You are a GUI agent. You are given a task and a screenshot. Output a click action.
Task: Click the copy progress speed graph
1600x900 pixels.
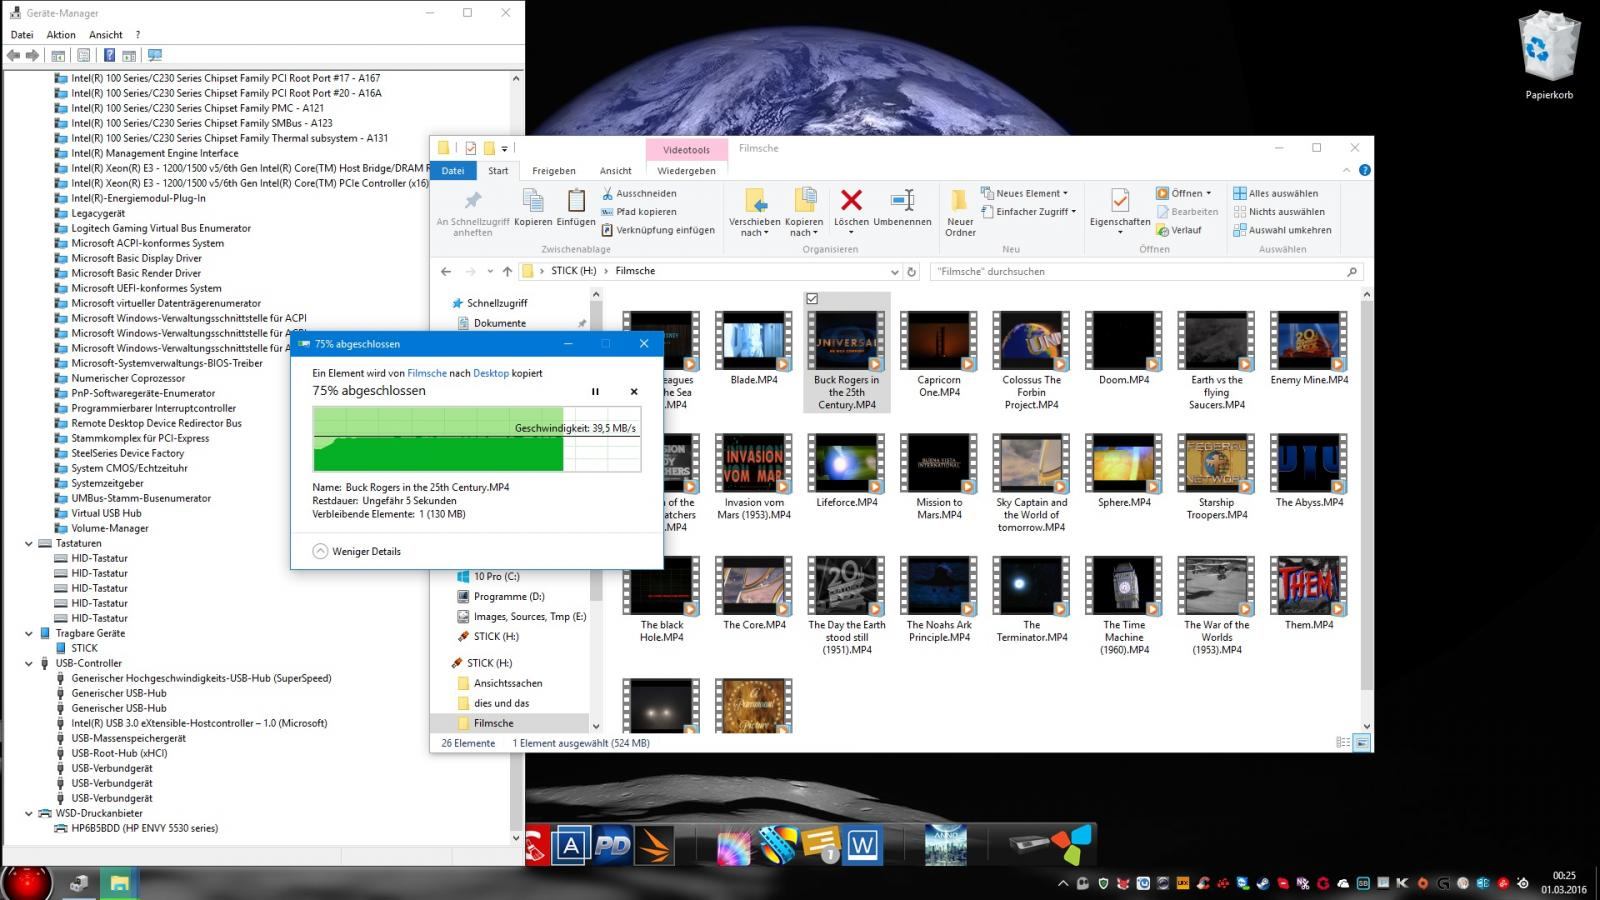(x=477, y=439)
